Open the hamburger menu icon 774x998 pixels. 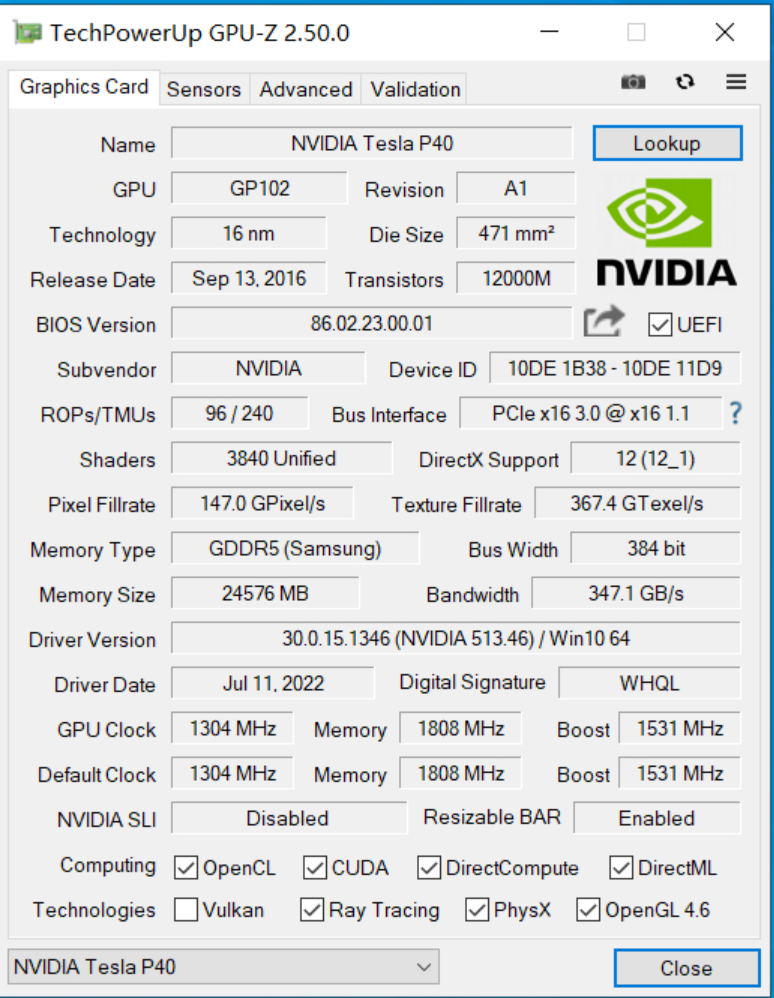pos(737,82)
